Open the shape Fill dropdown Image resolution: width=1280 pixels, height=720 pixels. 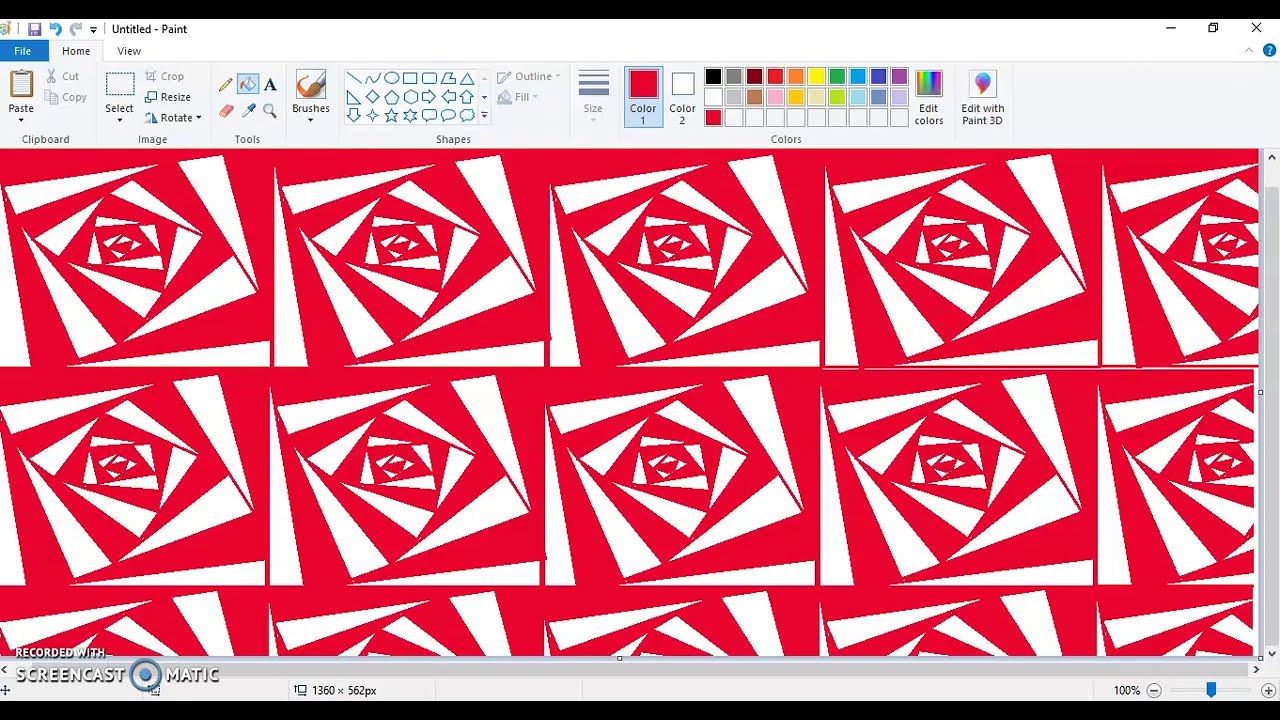point(518,97)
